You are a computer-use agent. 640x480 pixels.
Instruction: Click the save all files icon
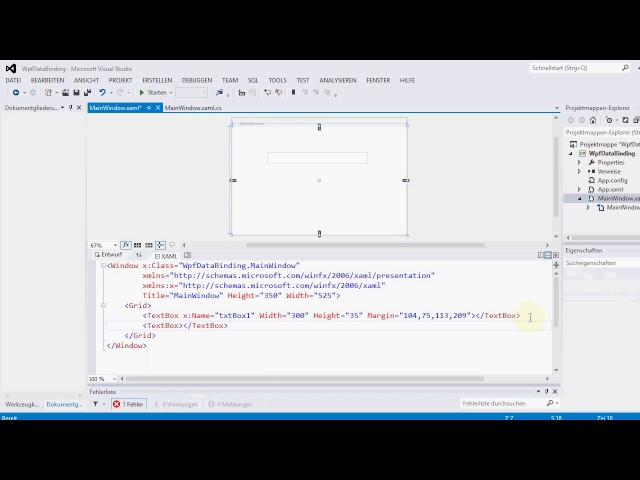click(87, 93)
